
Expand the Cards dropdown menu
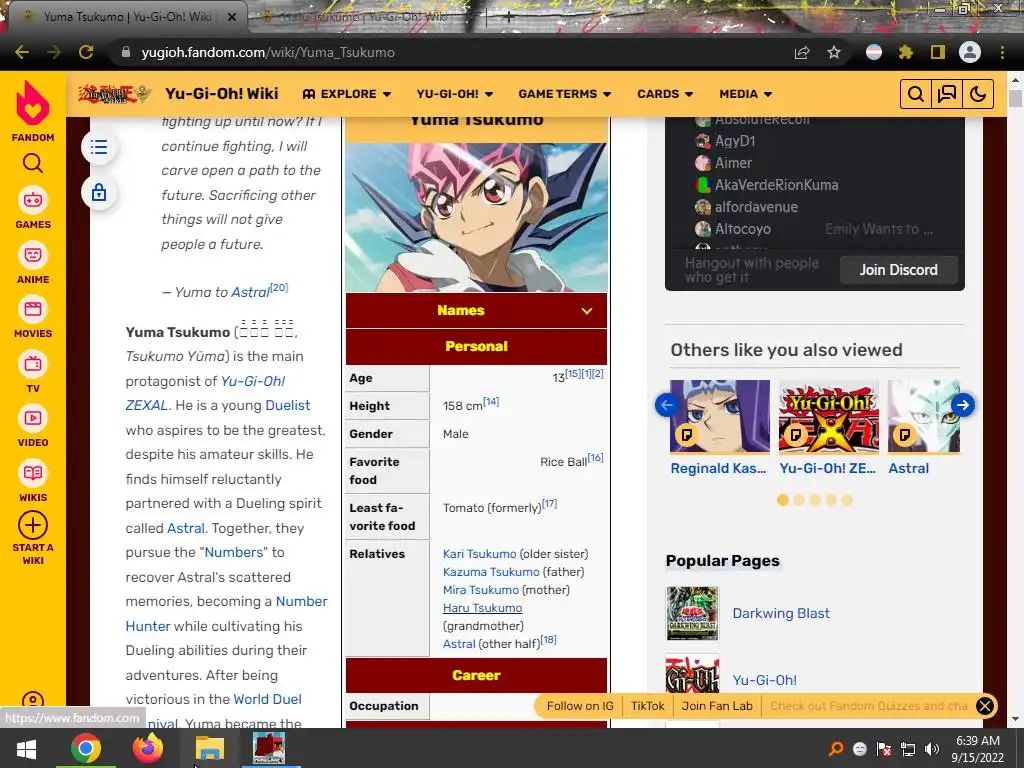click(665, 94)
